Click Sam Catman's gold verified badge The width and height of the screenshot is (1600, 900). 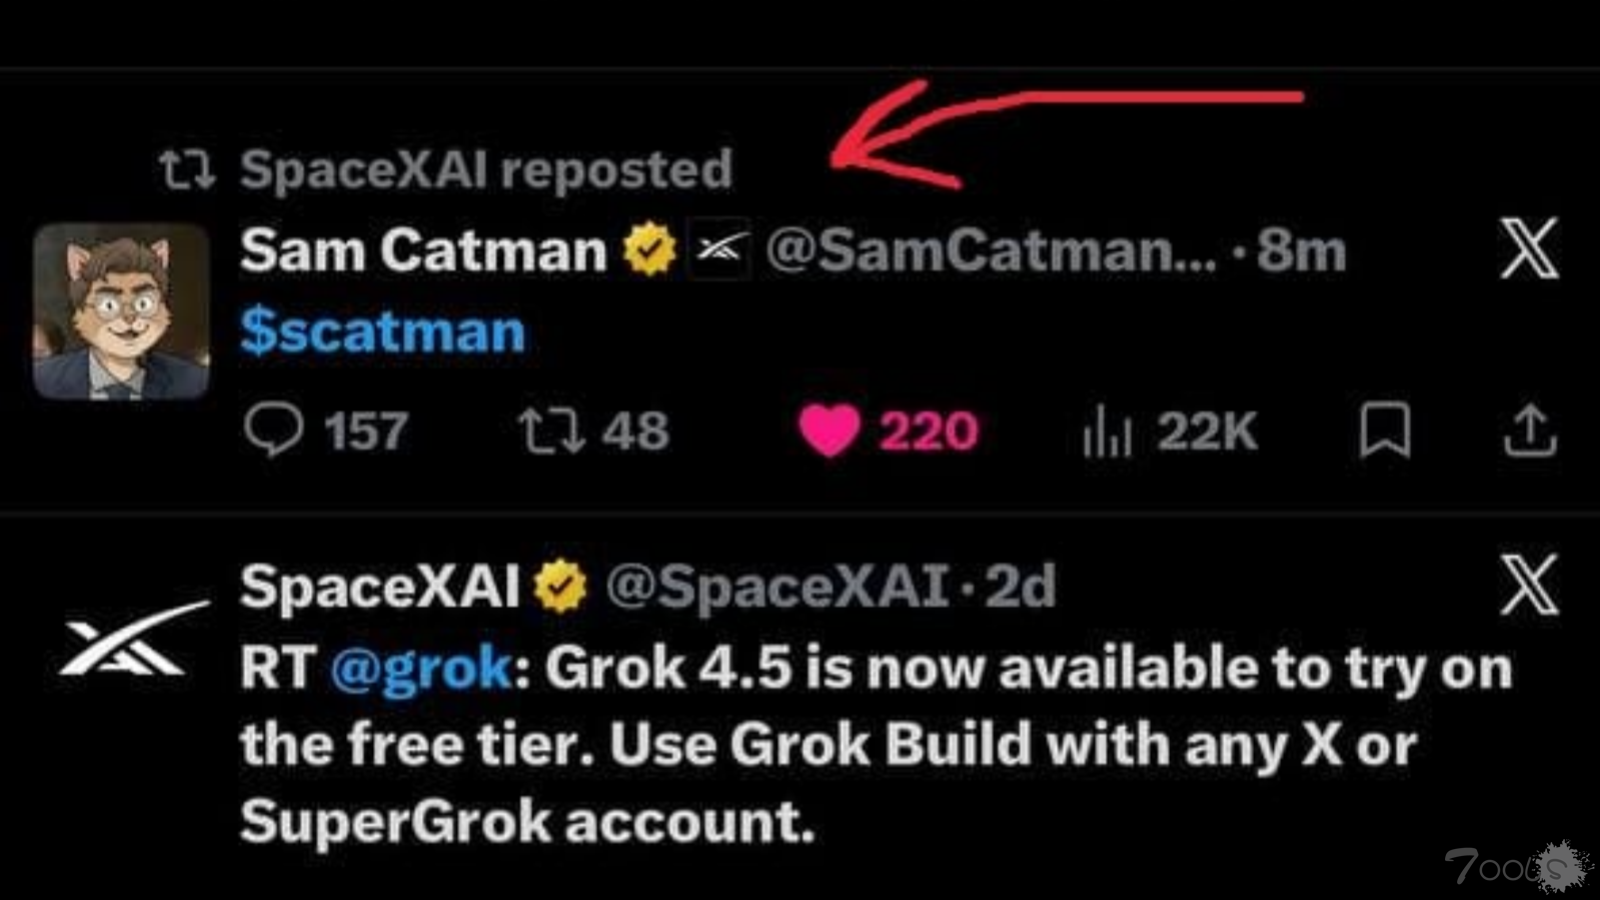(650, 250)
